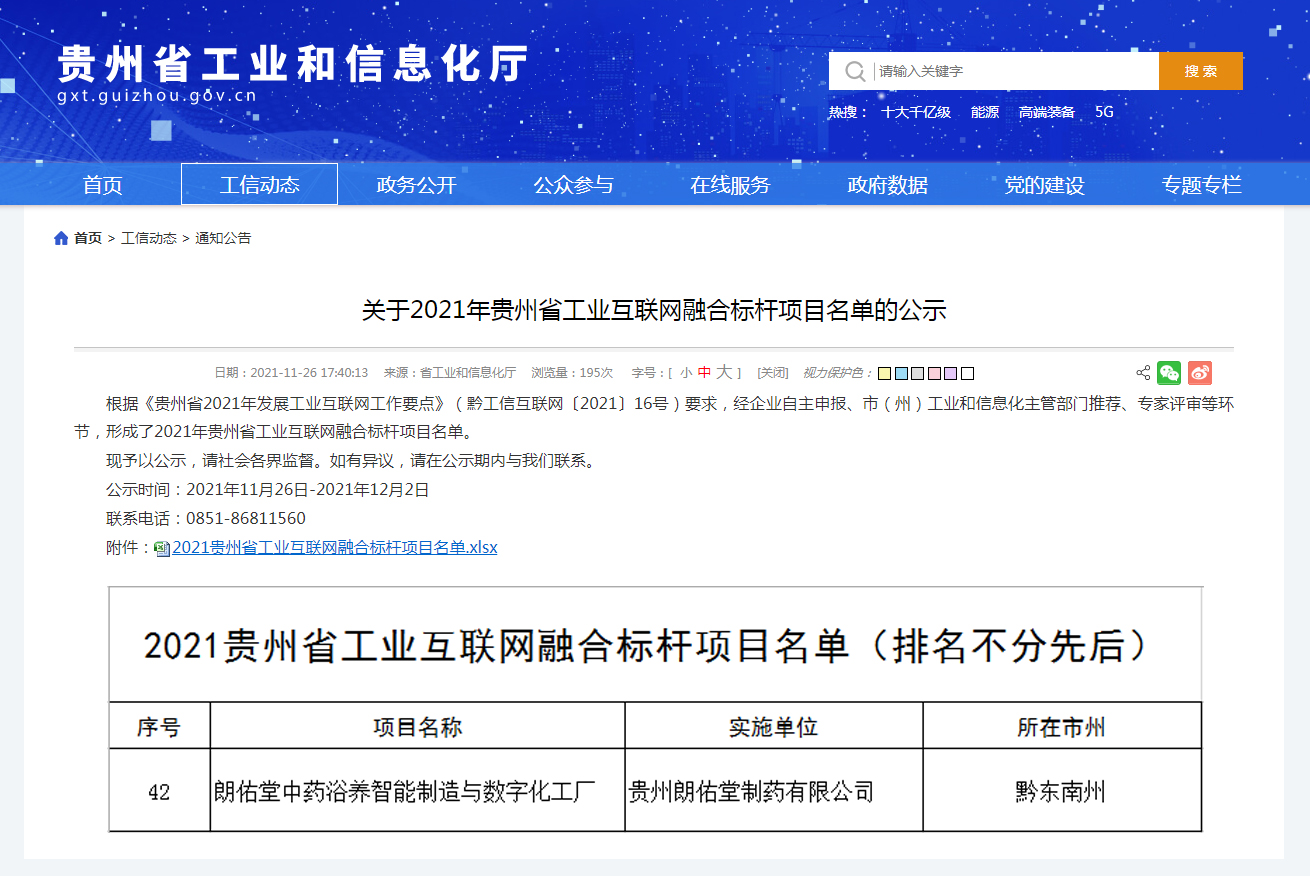
Task: Click the home icon in breadcrumb
Action: pyautogui.click(x=62, y=238)
